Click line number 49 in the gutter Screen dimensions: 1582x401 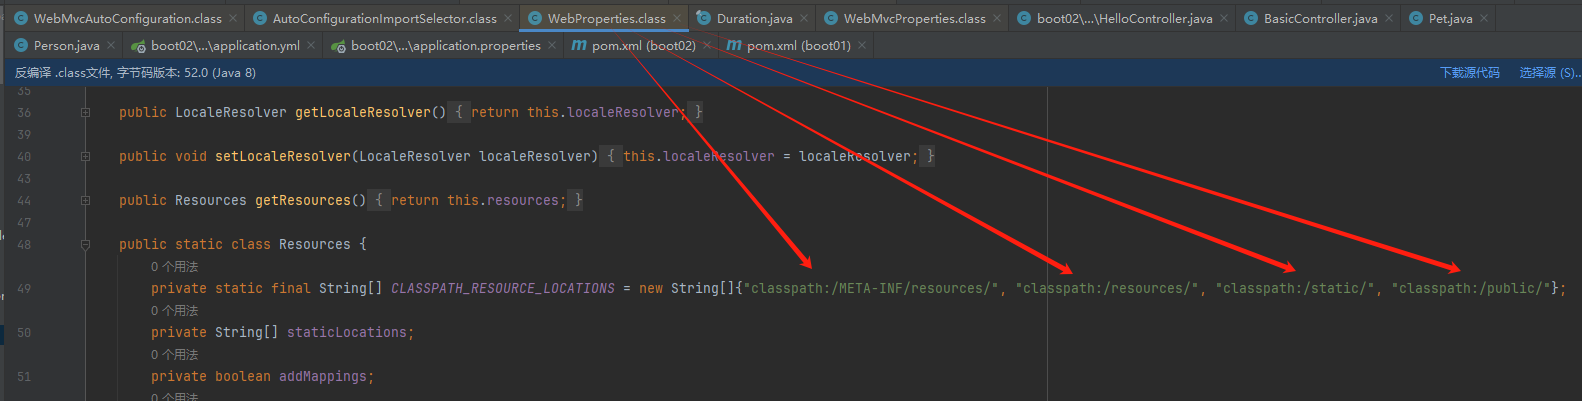coord(24,289)
